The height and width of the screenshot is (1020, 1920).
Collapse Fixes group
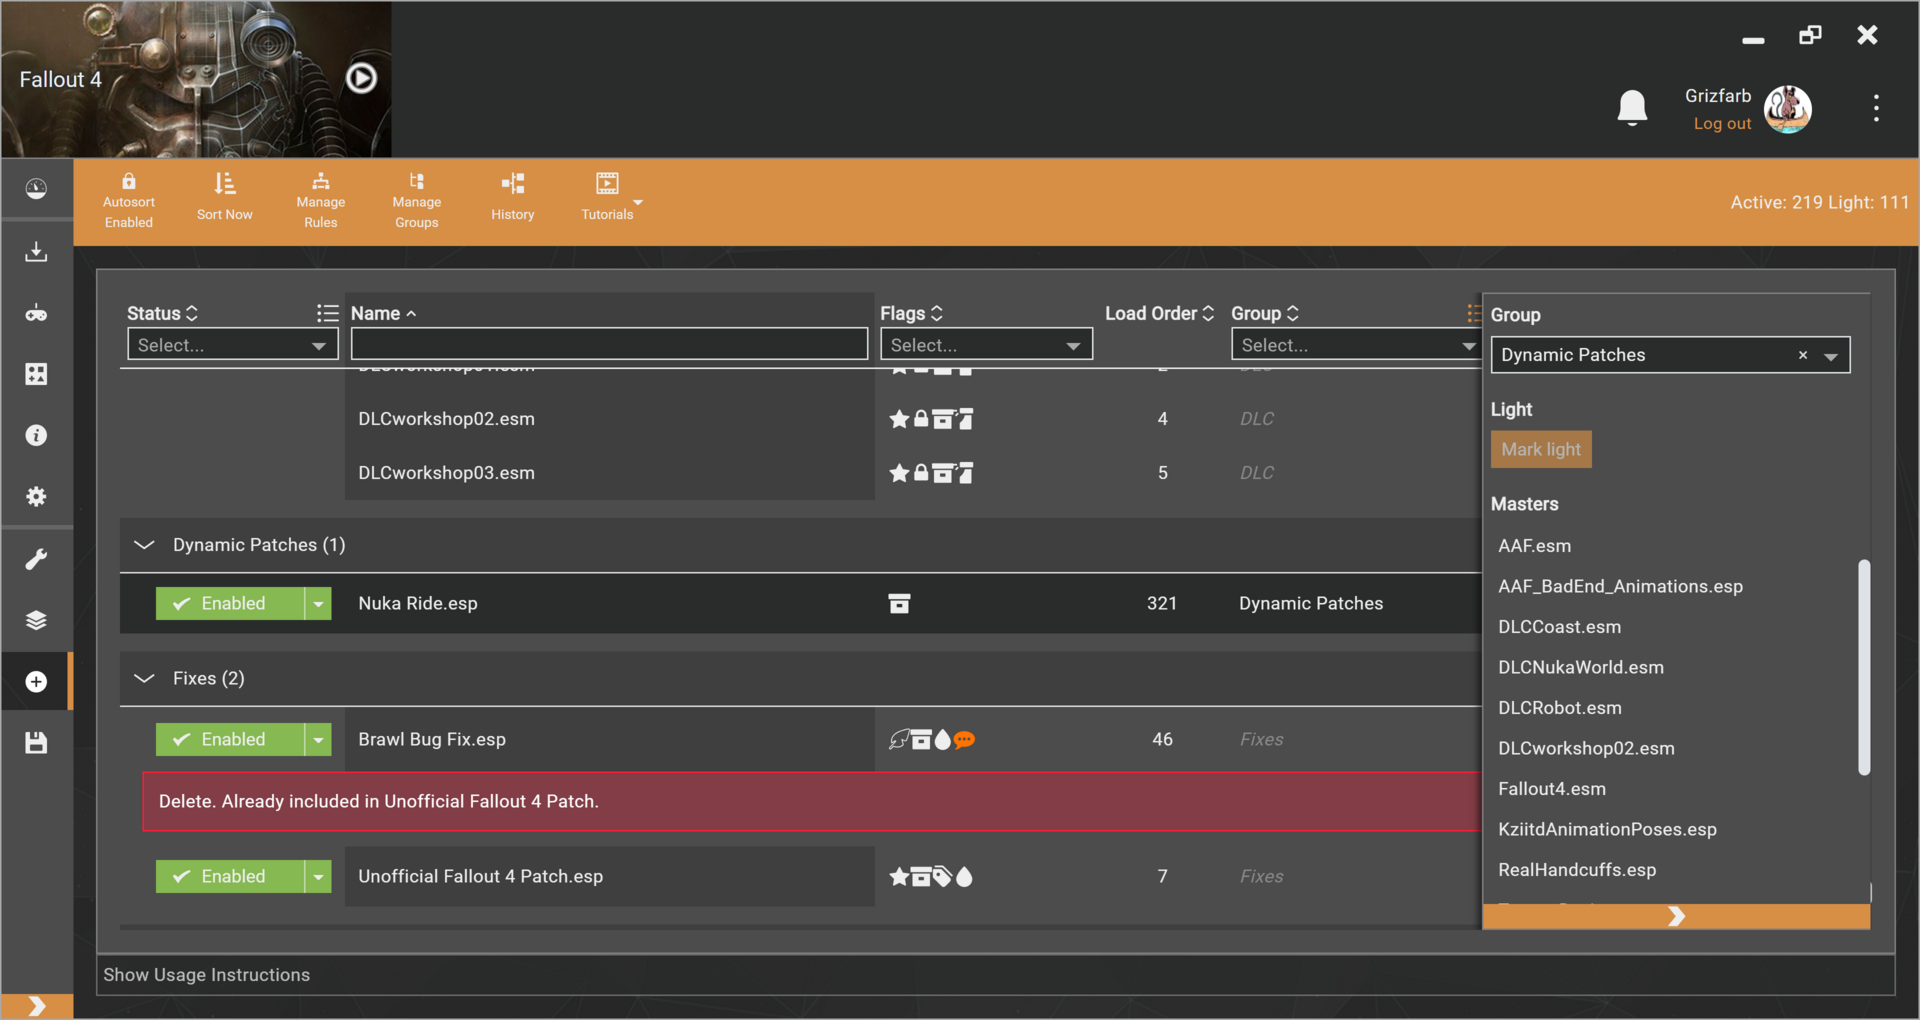pyautogui.click(x=144, y=678)
